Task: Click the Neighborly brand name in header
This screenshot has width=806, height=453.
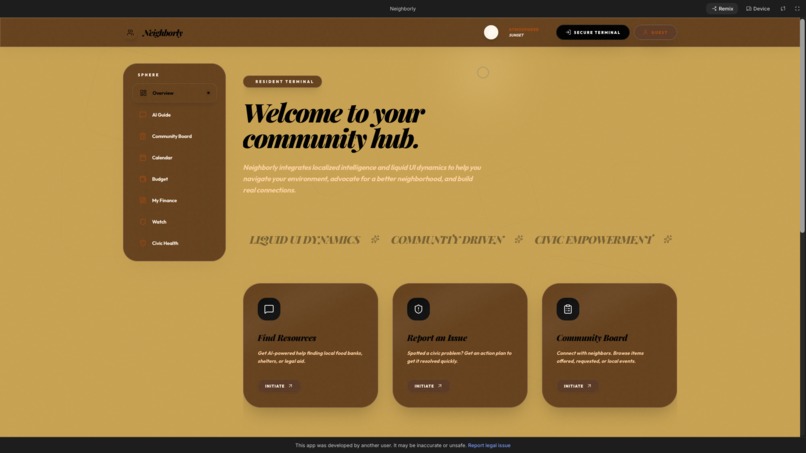Action: (162, 33)
